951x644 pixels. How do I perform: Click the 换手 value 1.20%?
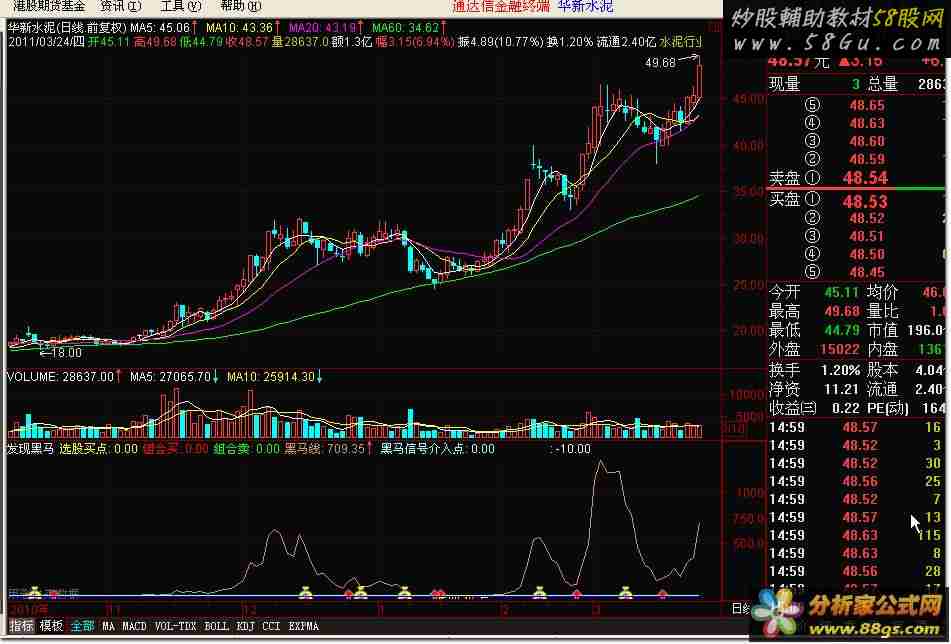[841, 370]
